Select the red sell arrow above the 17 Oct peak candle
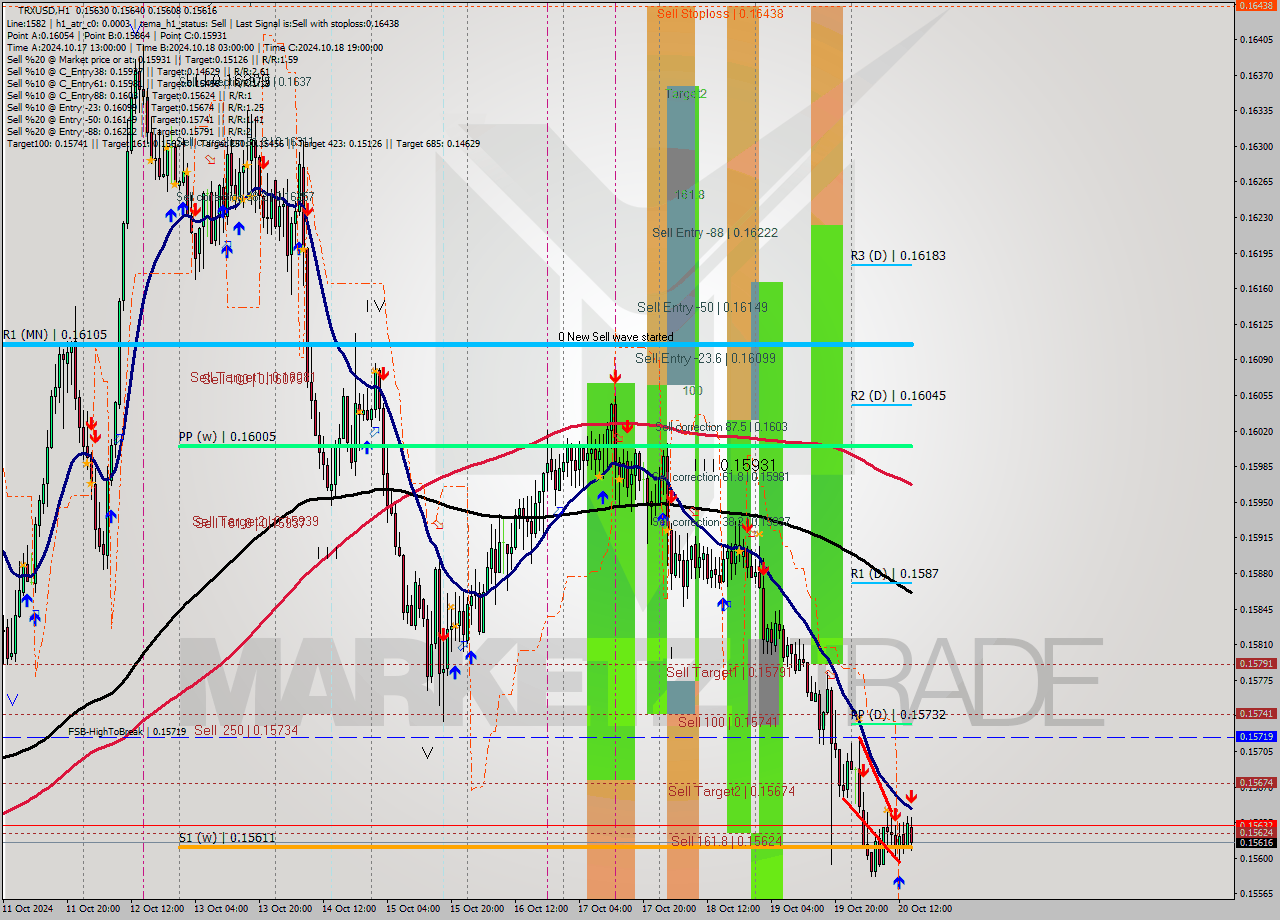 (615, 376)
